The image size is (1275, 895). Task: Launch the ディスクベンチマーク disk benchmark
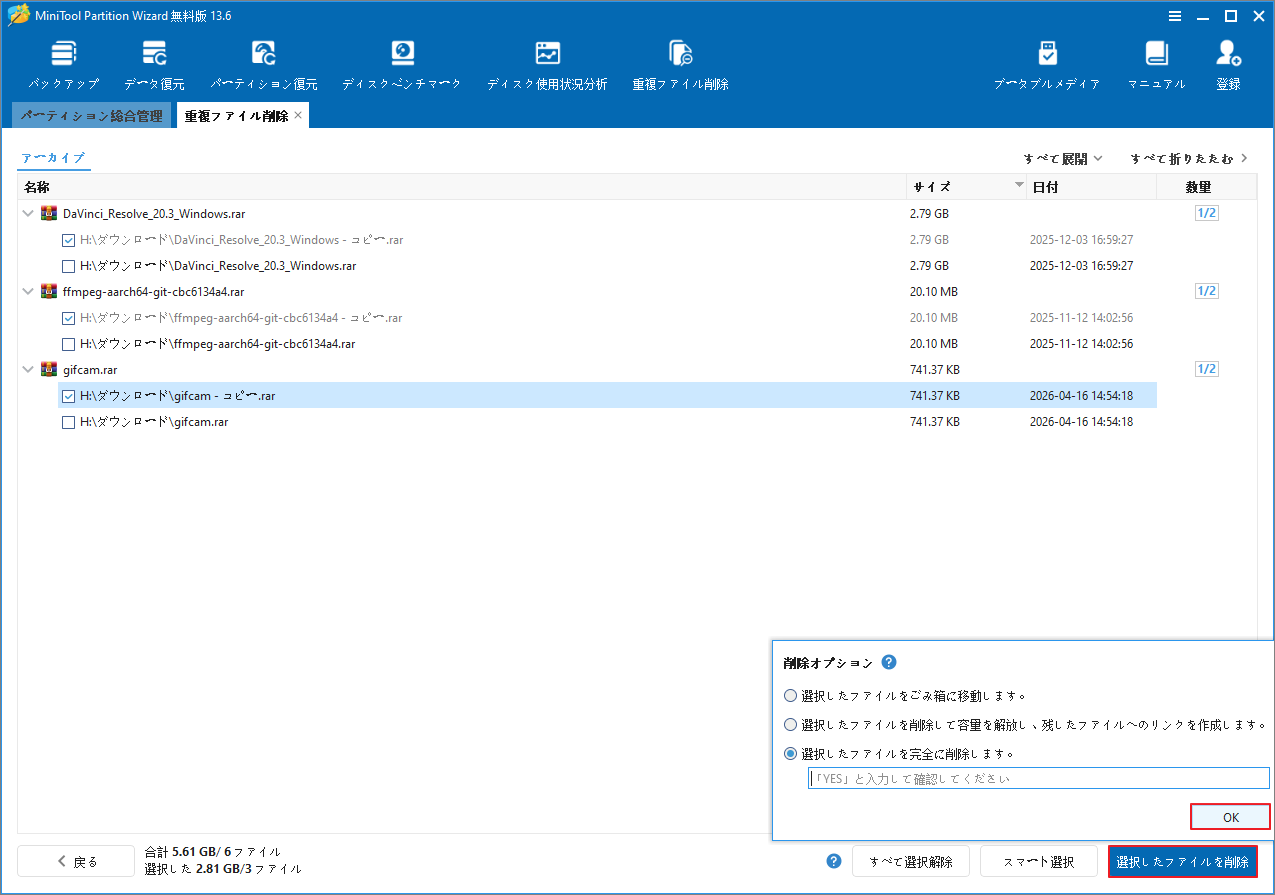402,66
